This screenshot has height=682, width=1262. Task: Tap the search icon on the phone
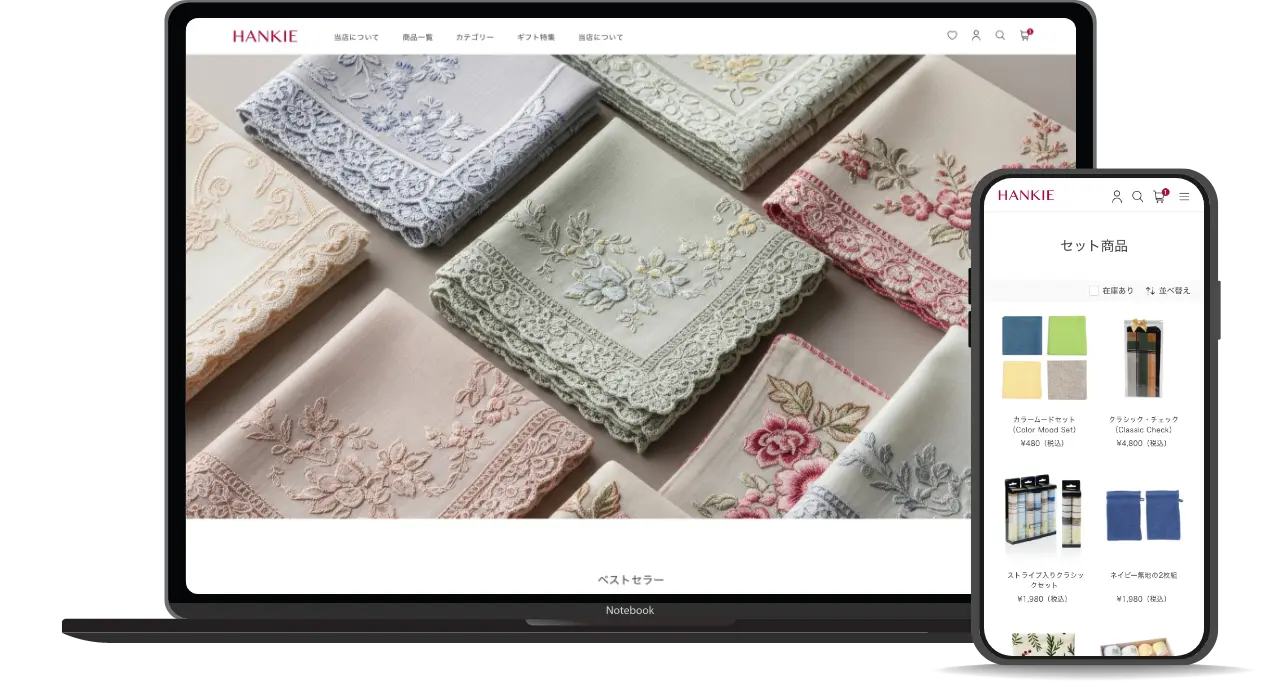click(x=1138, y=197)
